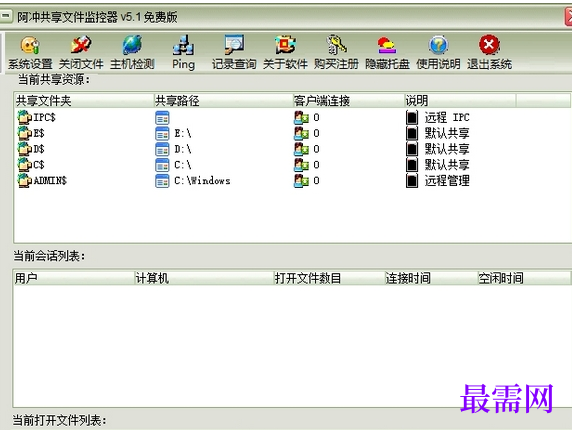Sort sessions by 打开文件数目 column
Viewport: 572px width, 430px height.
[329, 278]
